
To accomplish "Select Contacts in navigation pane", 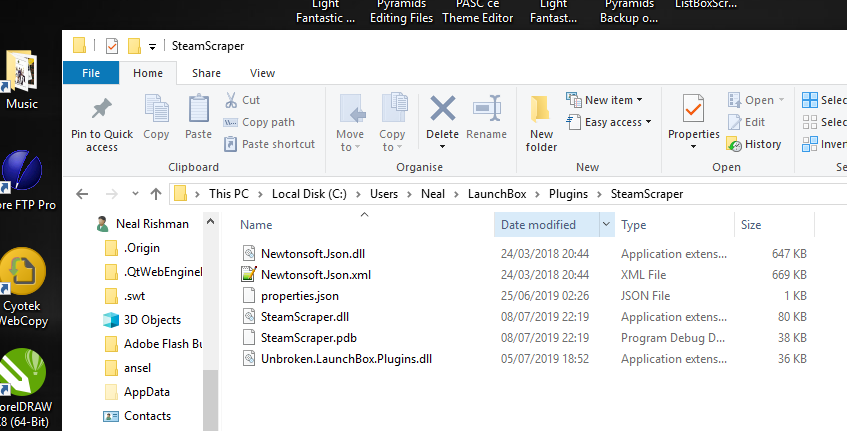I will click(147, 416).
